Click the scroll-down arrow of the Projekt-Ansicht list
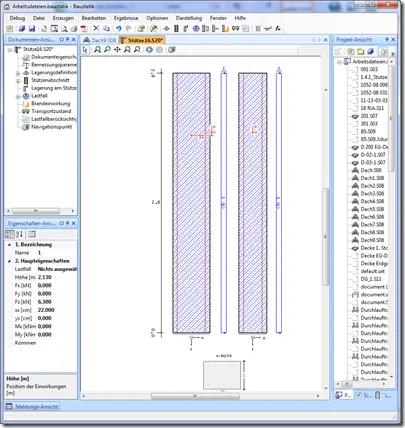Screen dimensions: 405x428 pyautogui.click(x=392, y=377)
